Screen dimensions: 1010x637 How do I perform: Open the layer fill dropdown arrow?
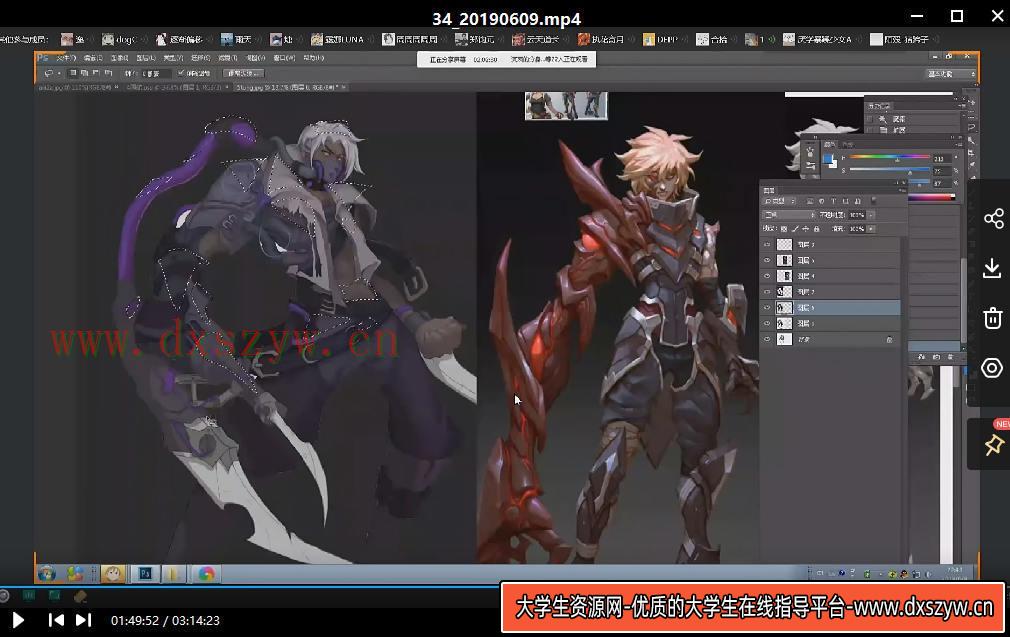tap(871, 229)
